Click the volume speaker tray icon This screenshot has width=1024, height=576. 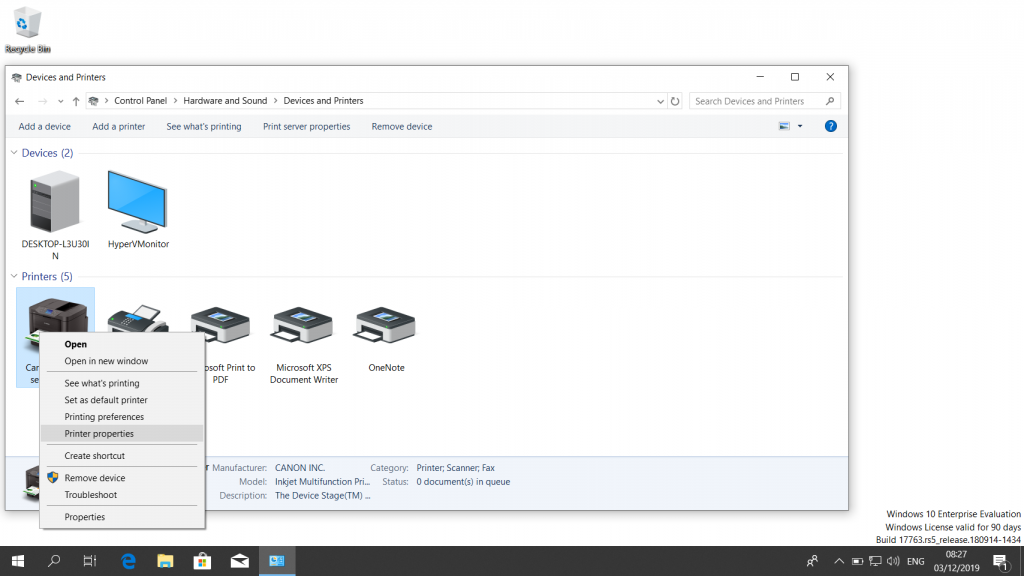[893, 561]
